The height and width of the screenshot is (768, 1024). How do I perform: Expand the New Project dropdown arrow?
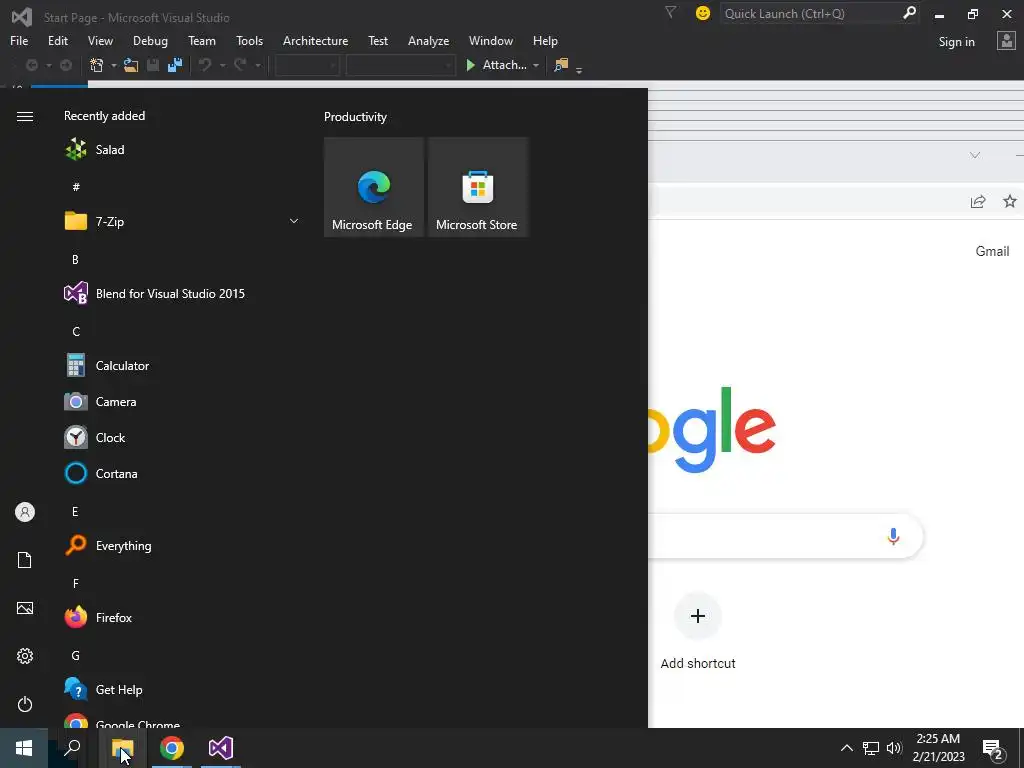pyautogui.click(x=114, y=65)
